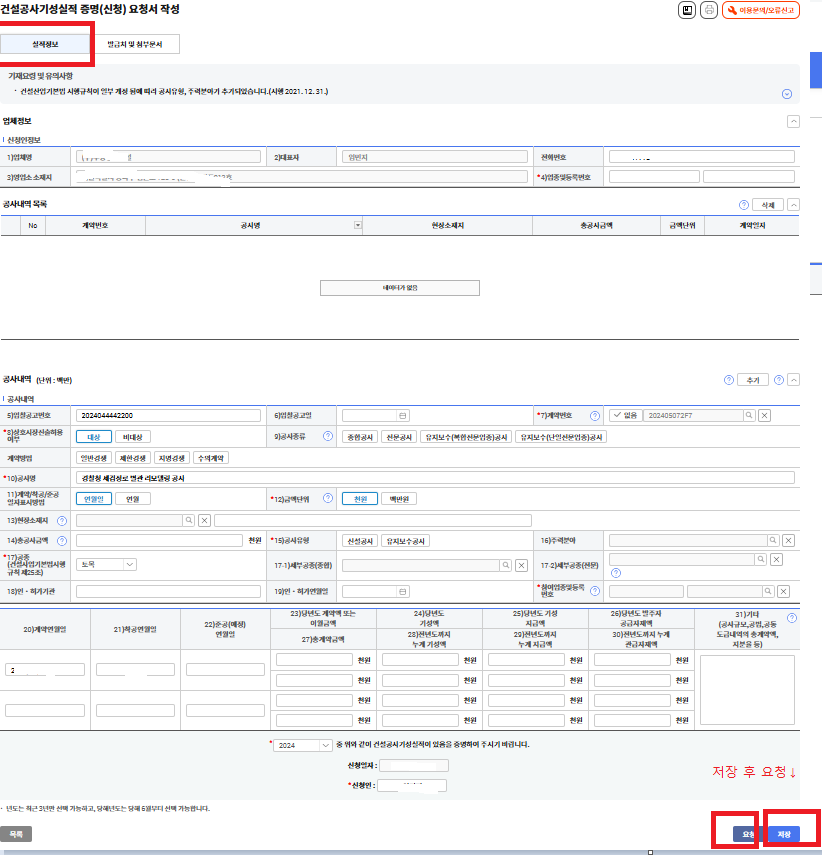
Task: Clear 17-2)세부공종(전문) with the X button
Action: point(777,559)
